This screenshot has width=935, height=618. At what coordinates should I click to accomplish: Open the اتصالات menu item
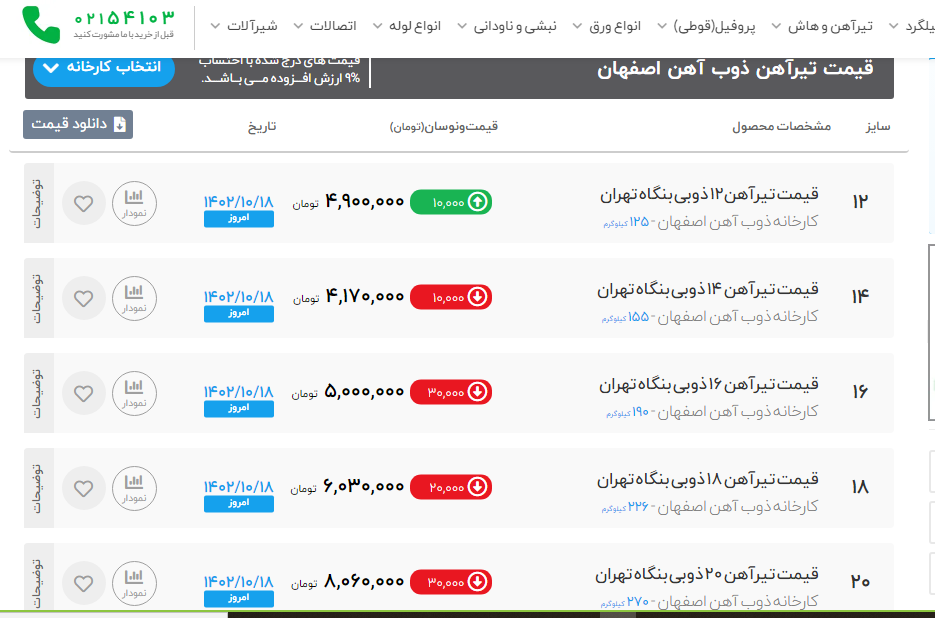coord(325,26)
